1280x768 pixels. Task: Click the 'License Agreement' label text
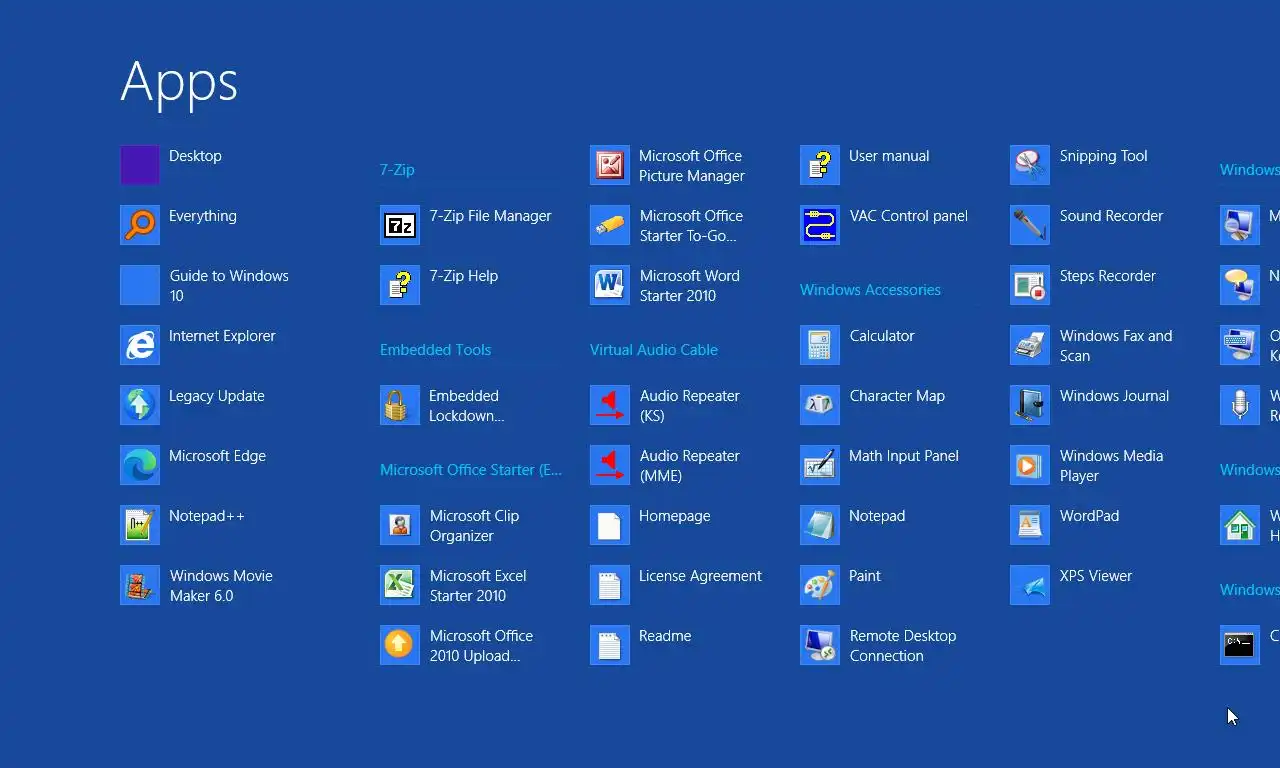700,576
